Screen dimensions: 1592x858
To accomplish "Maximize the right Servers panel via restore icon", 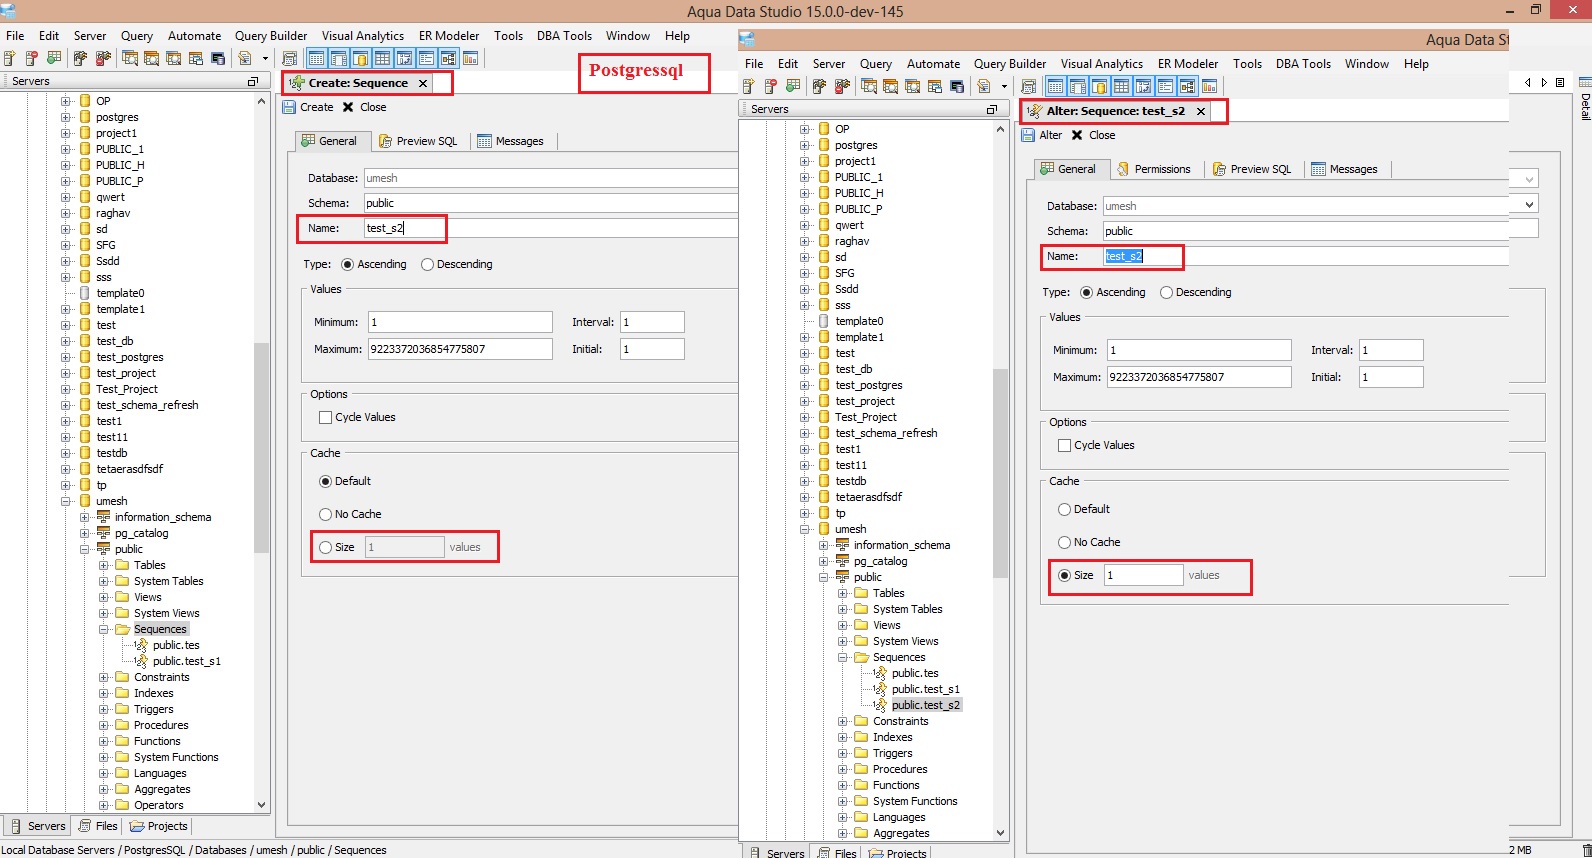I will 992,109.
